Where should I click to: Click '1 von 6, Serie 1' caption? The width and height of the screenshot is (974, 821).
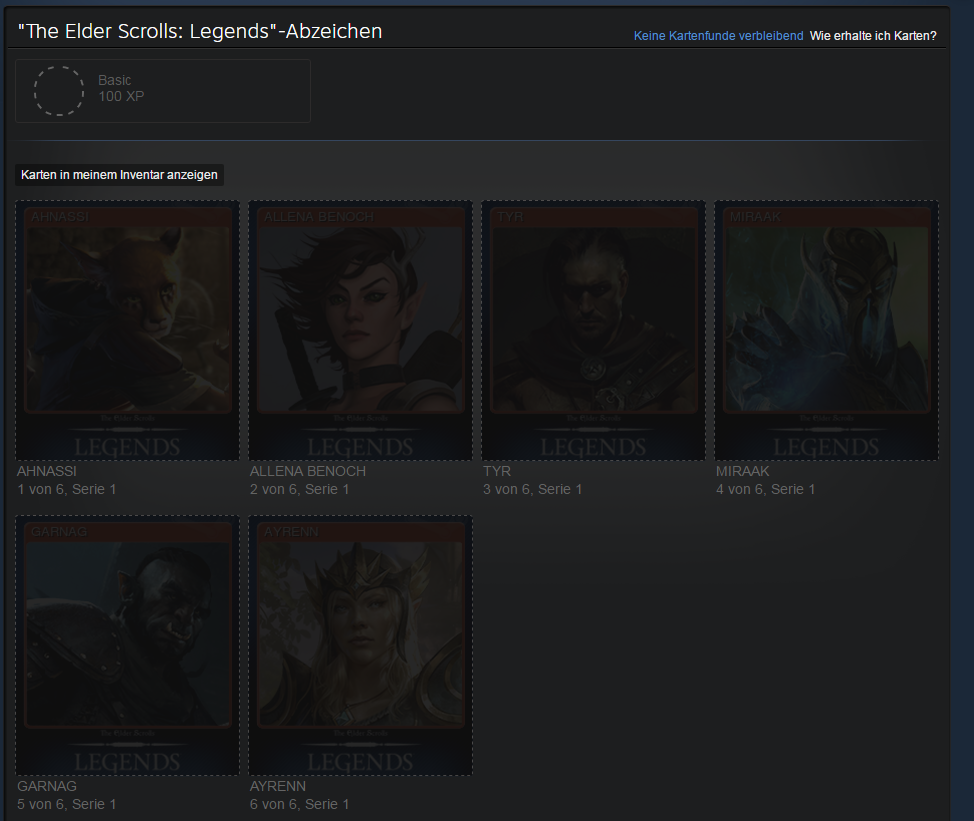pos(67,489)
